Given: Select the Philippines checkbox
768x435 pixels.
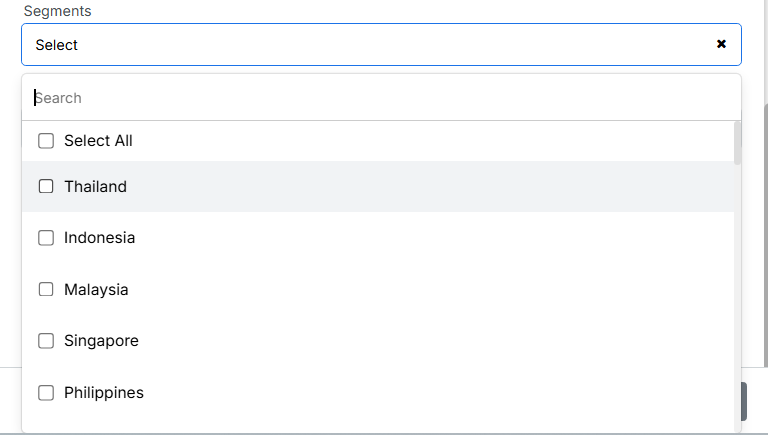Looking at the screenshot, I should 46,393.
